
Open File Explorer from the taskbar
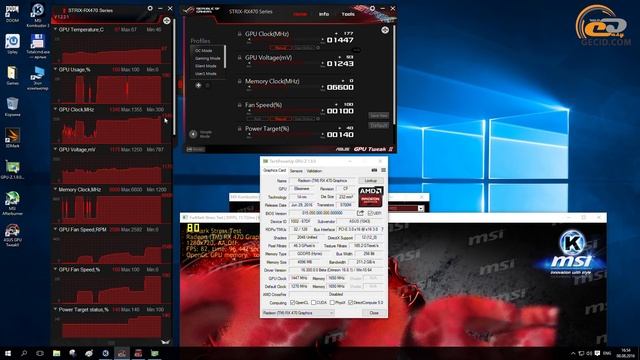(56, 353)
